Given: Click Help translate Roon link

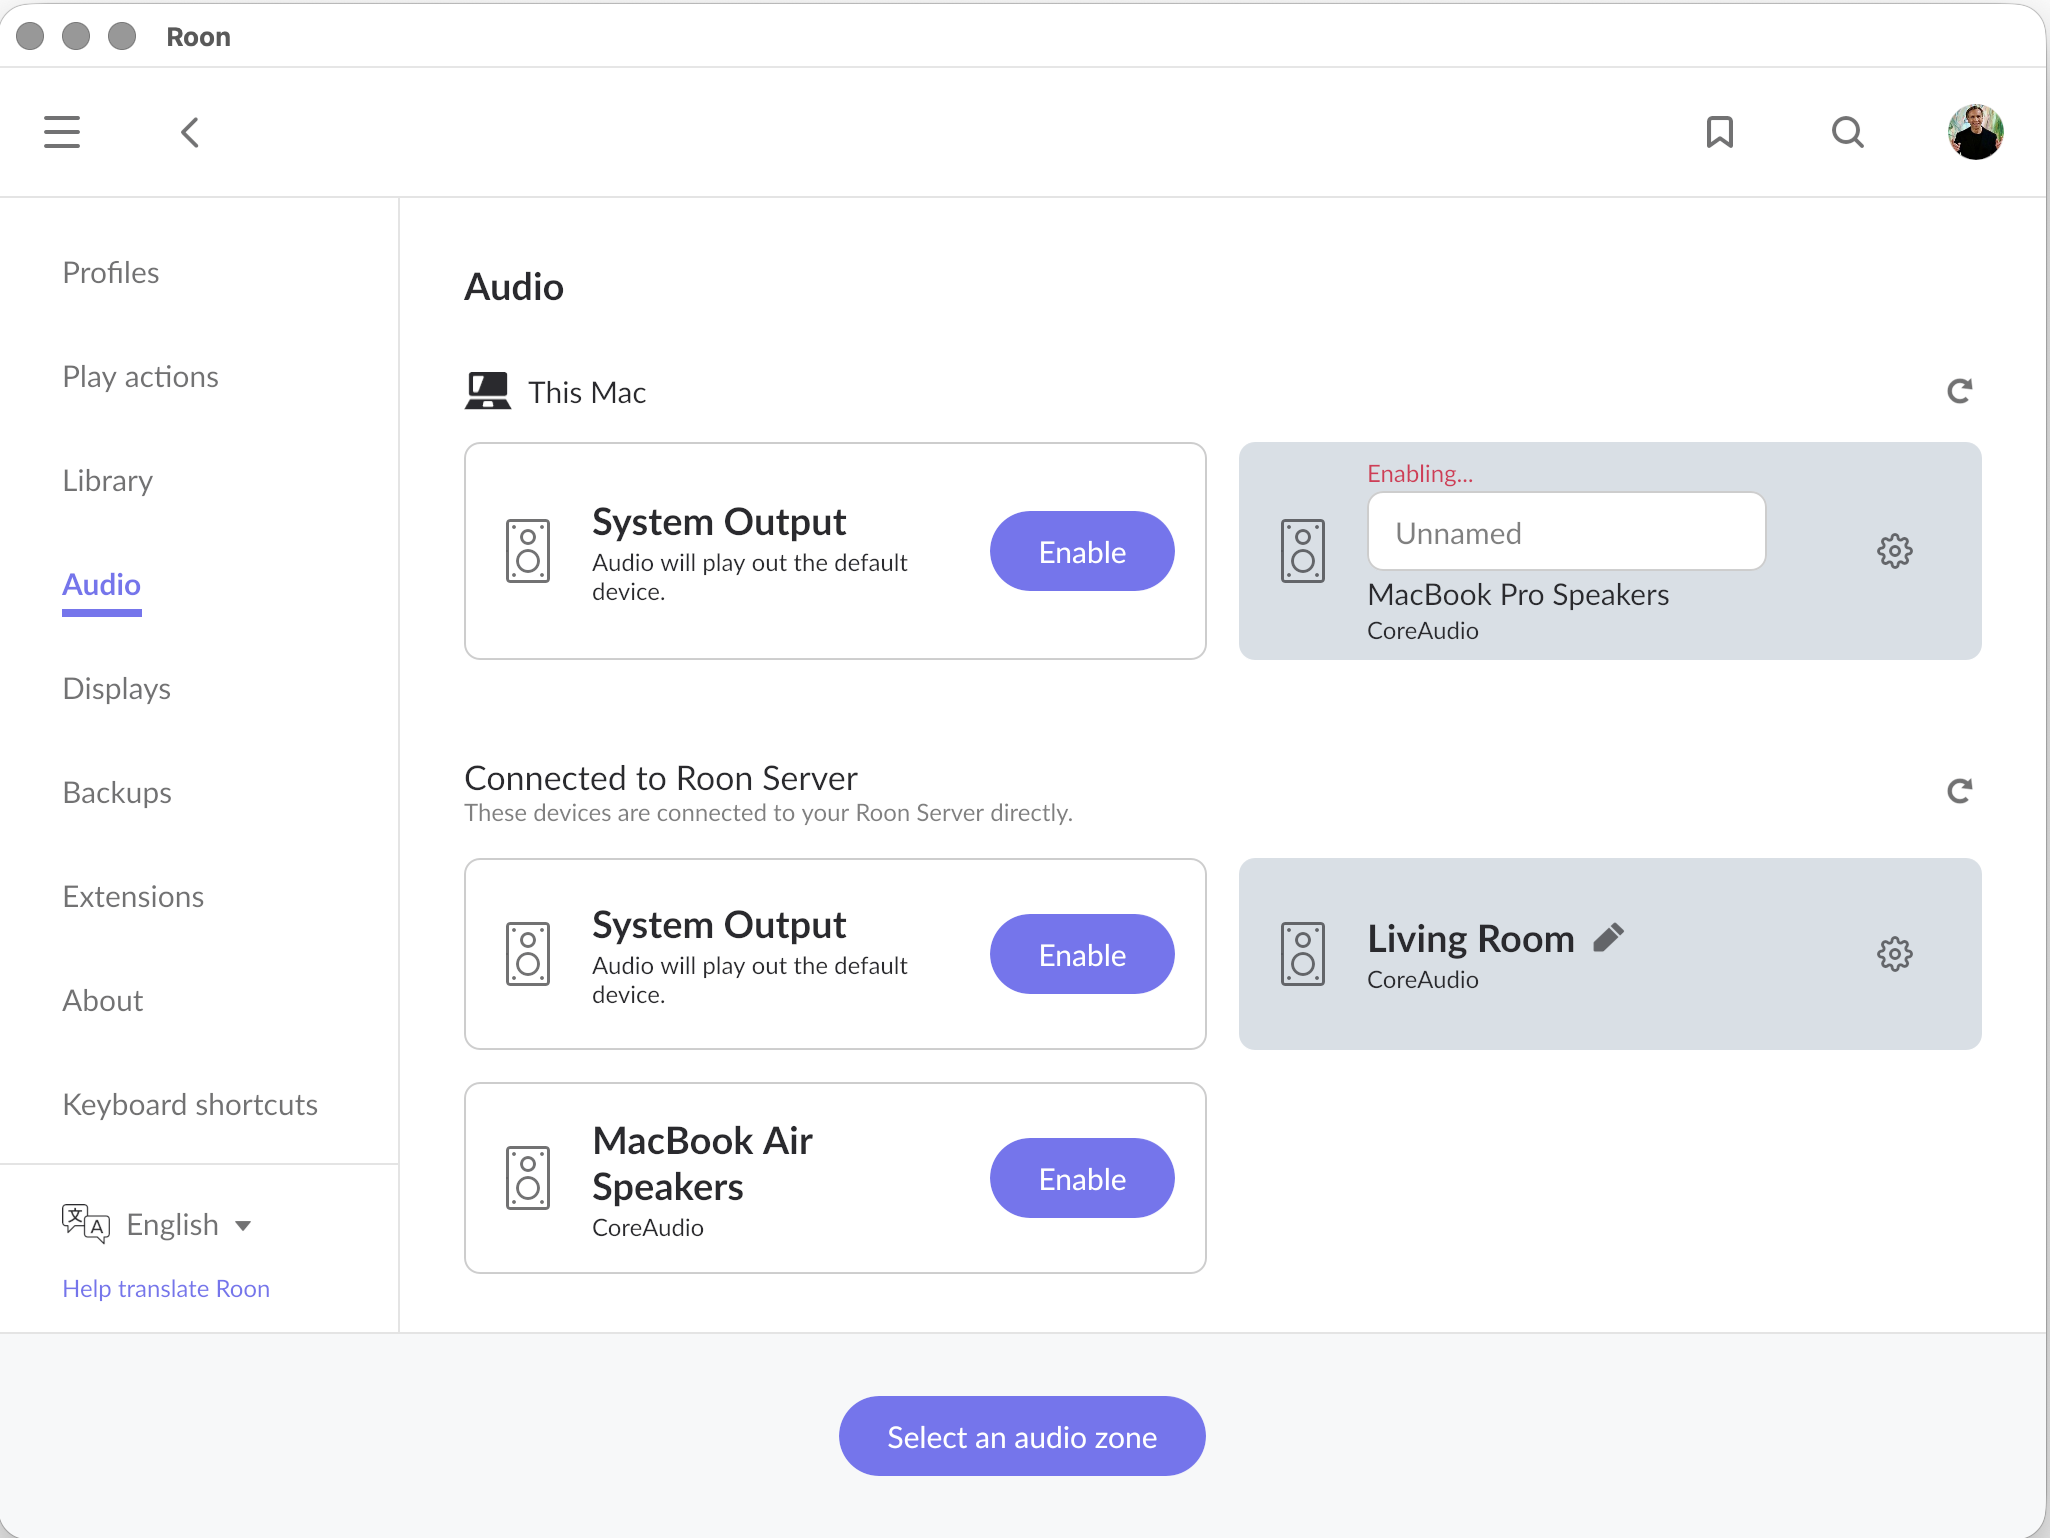Looking at the screenshot, I should click(x=166, y=1288).
